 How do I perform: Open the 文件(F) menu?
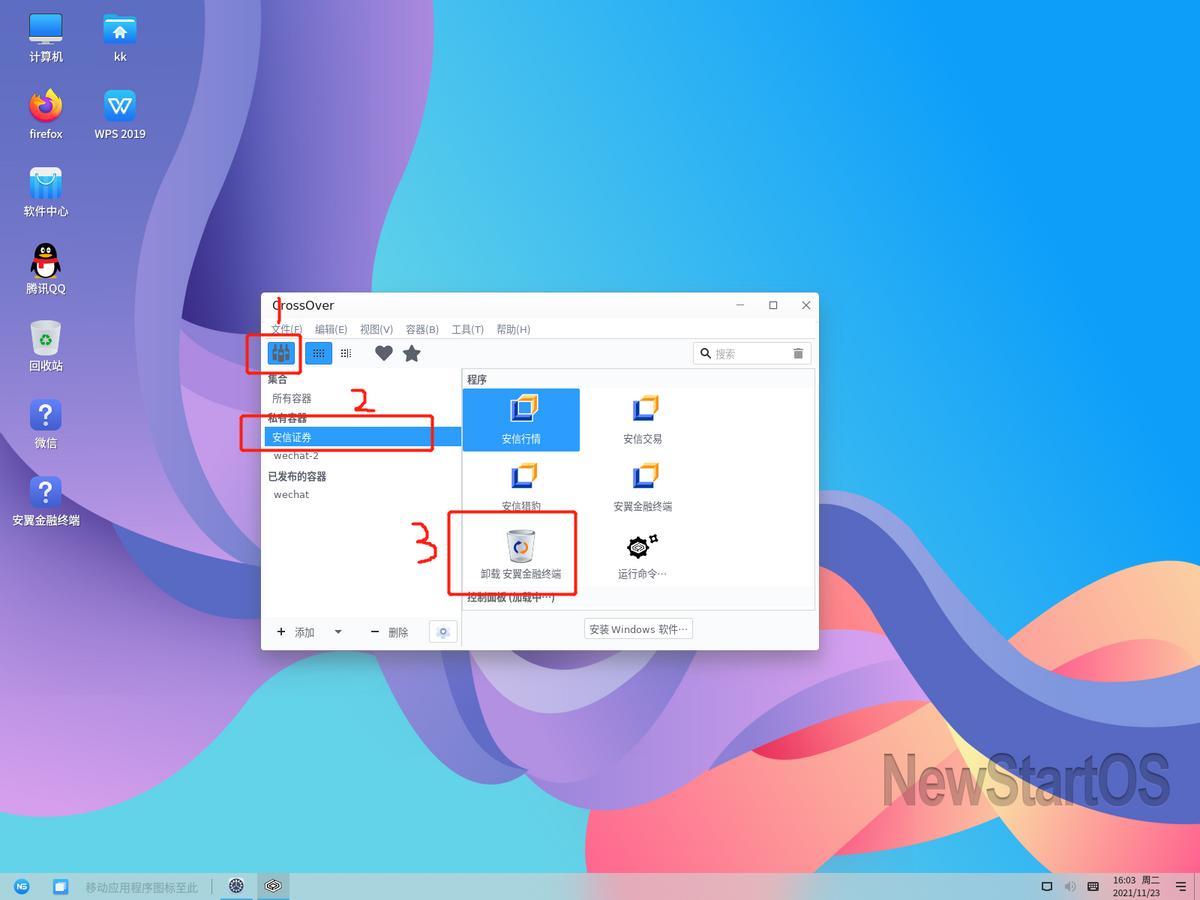(x=286, y=329)
